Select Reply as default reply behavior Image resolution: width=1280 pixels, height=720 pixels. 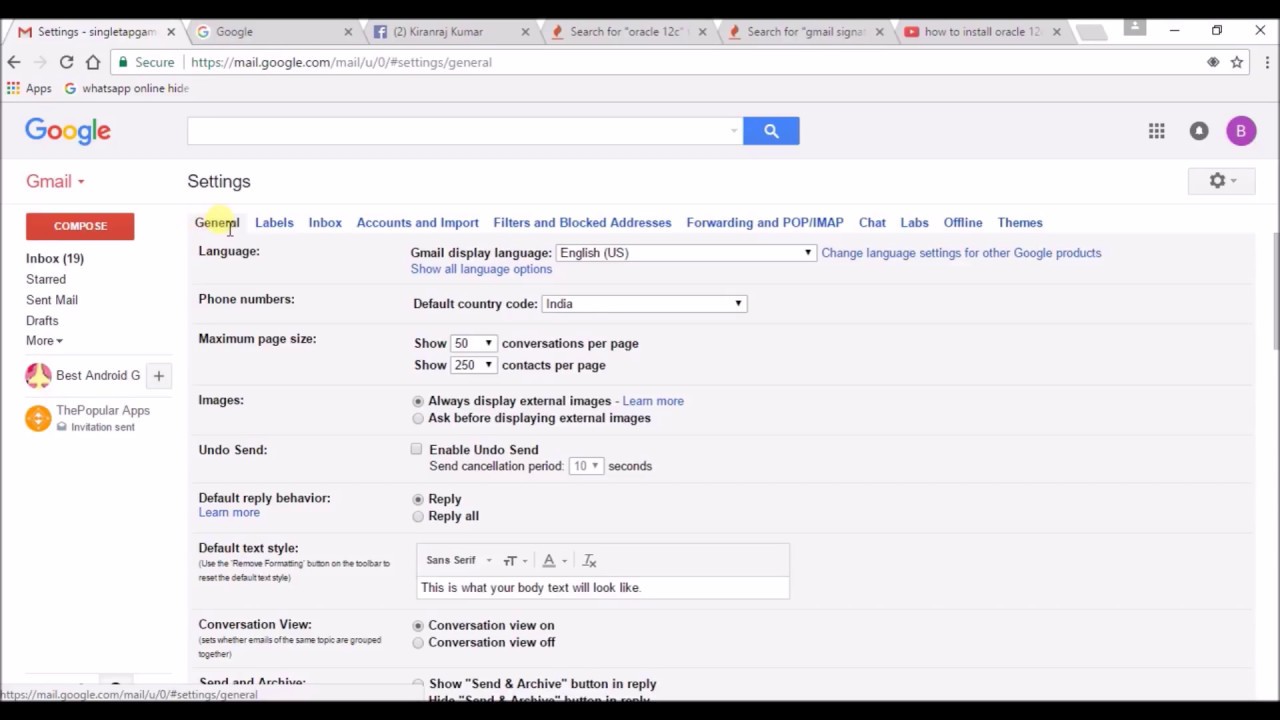(x=418, y=499)
